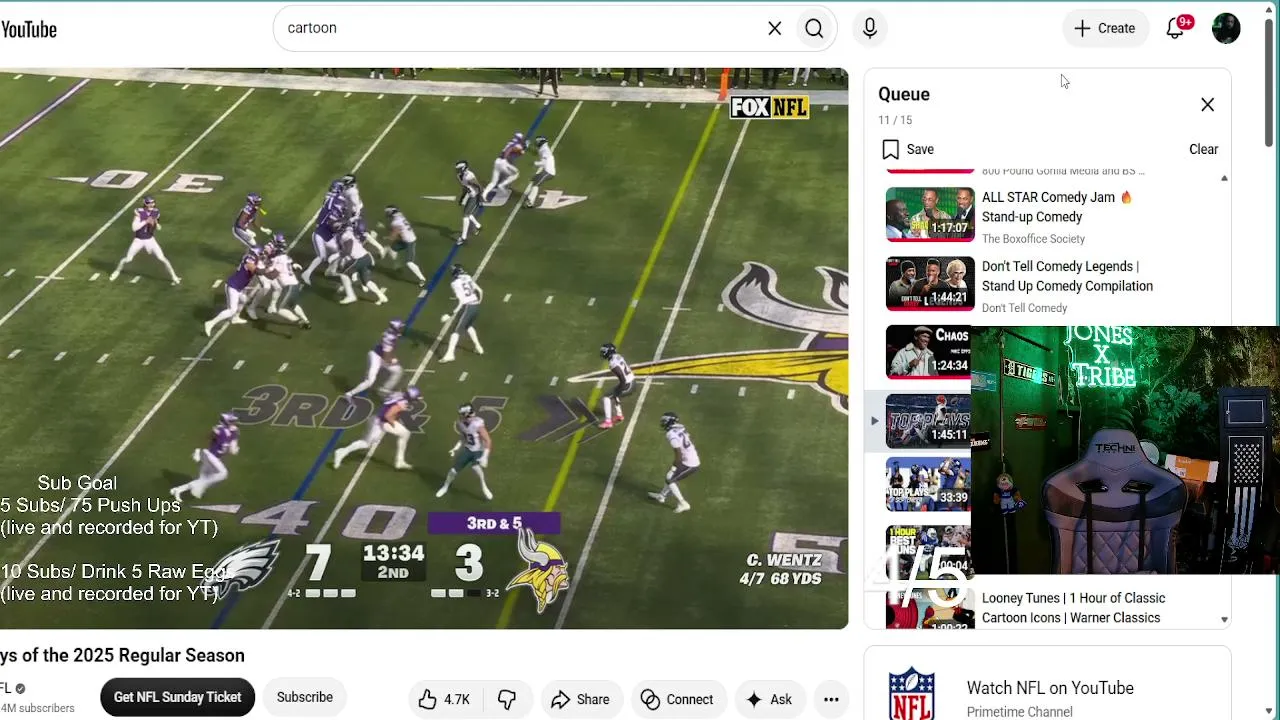Open the Create menu
Image resolution: width=1280 pixels, height=720 pixels.
tap(1105, 28)
